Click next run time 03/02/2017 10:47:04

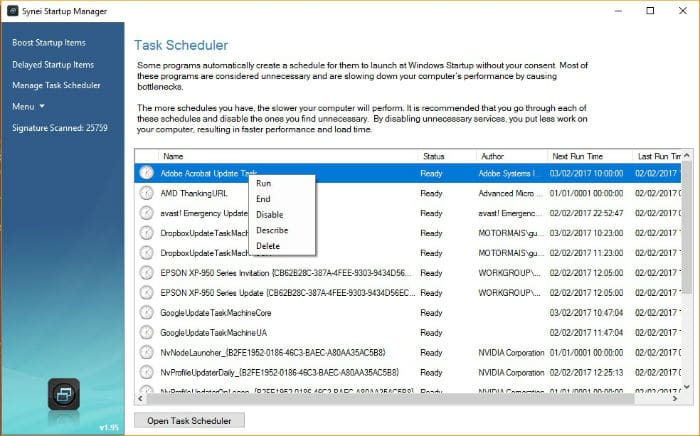click(586, 313)
